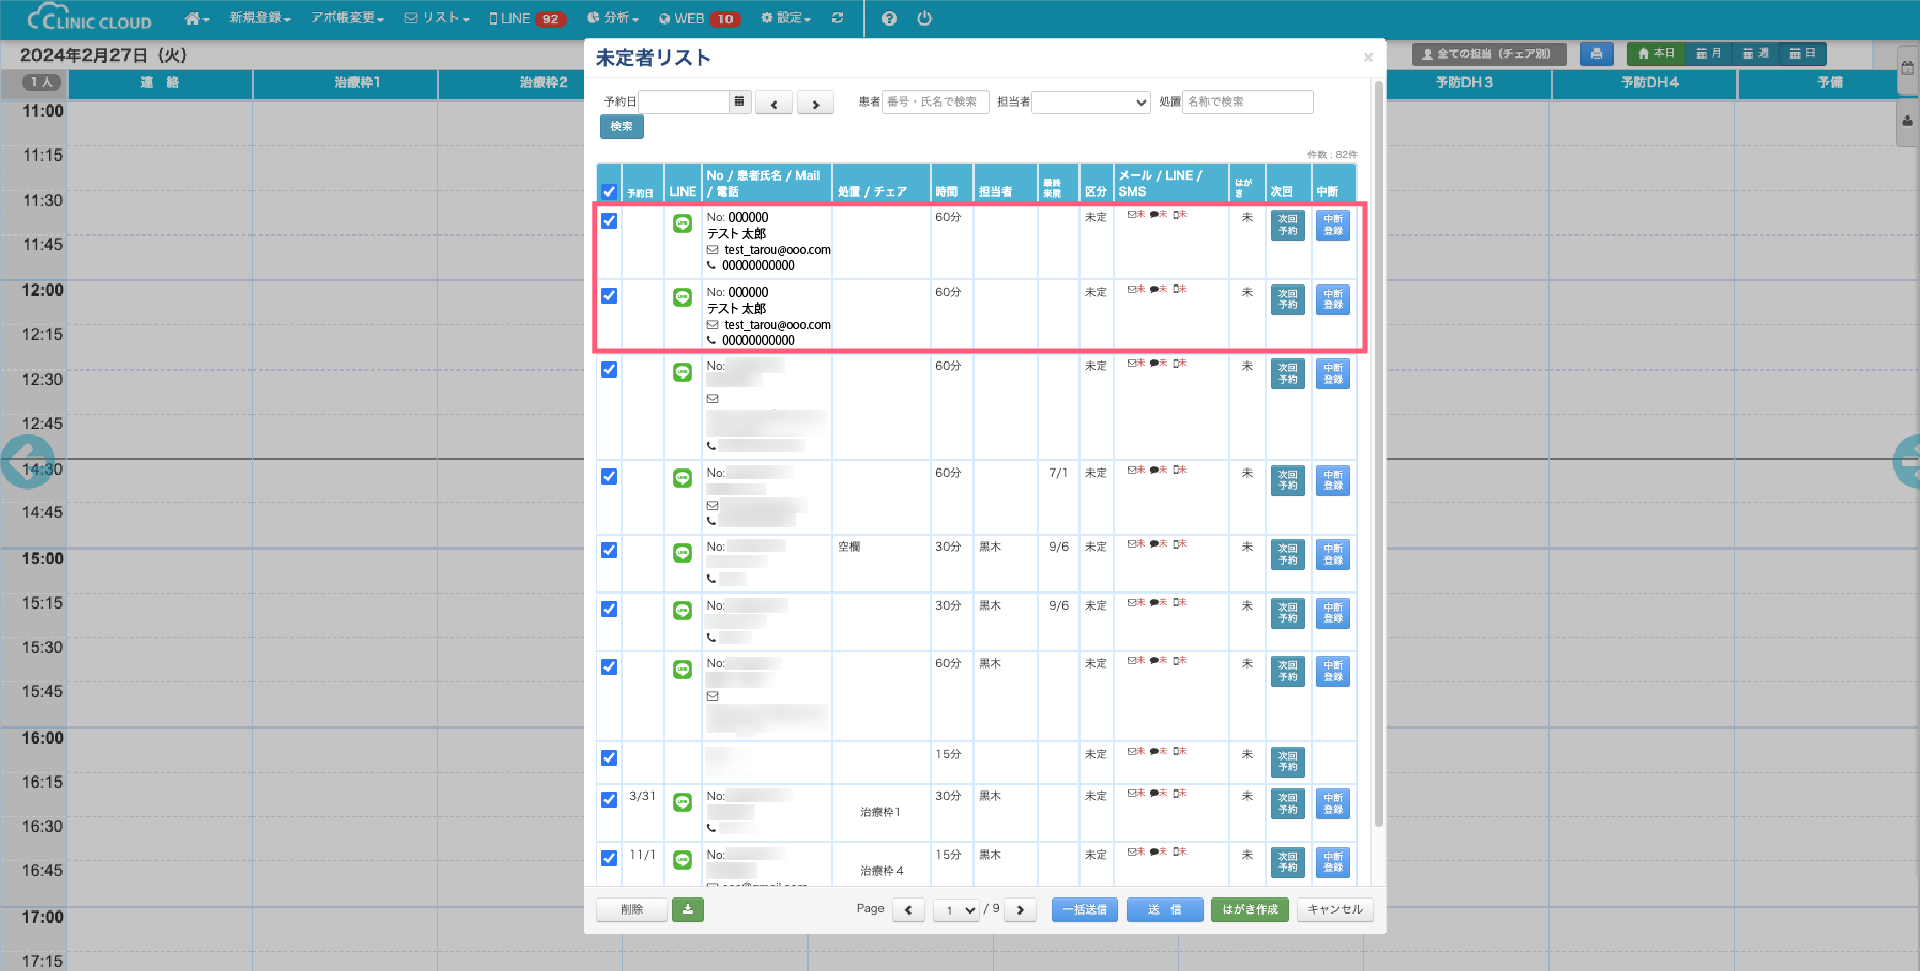
Task: Open the 担当者 dropdown filter
Action: pyautogui.click(x=1091, y=102)
